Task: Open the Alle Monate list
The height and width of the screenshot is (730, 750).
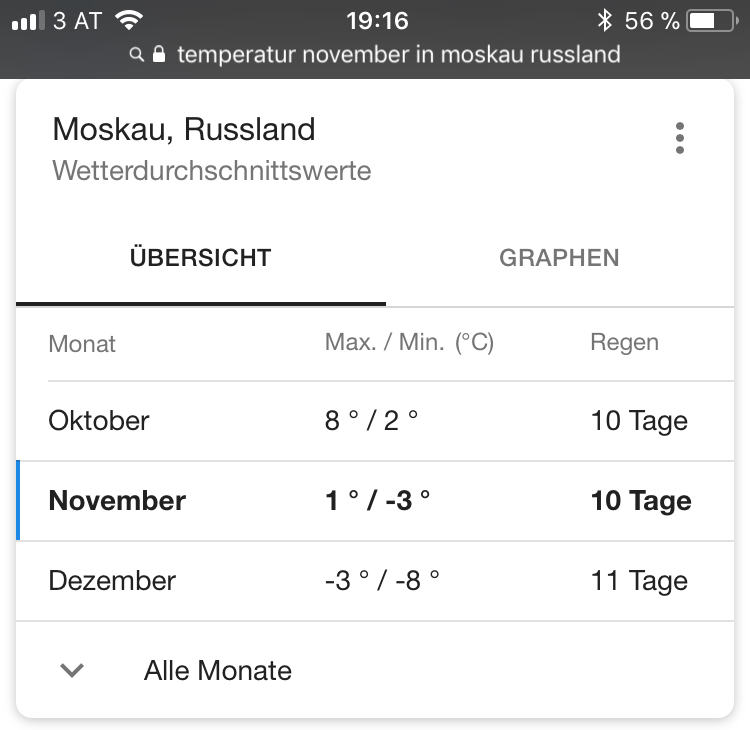Action: (218, 670)
